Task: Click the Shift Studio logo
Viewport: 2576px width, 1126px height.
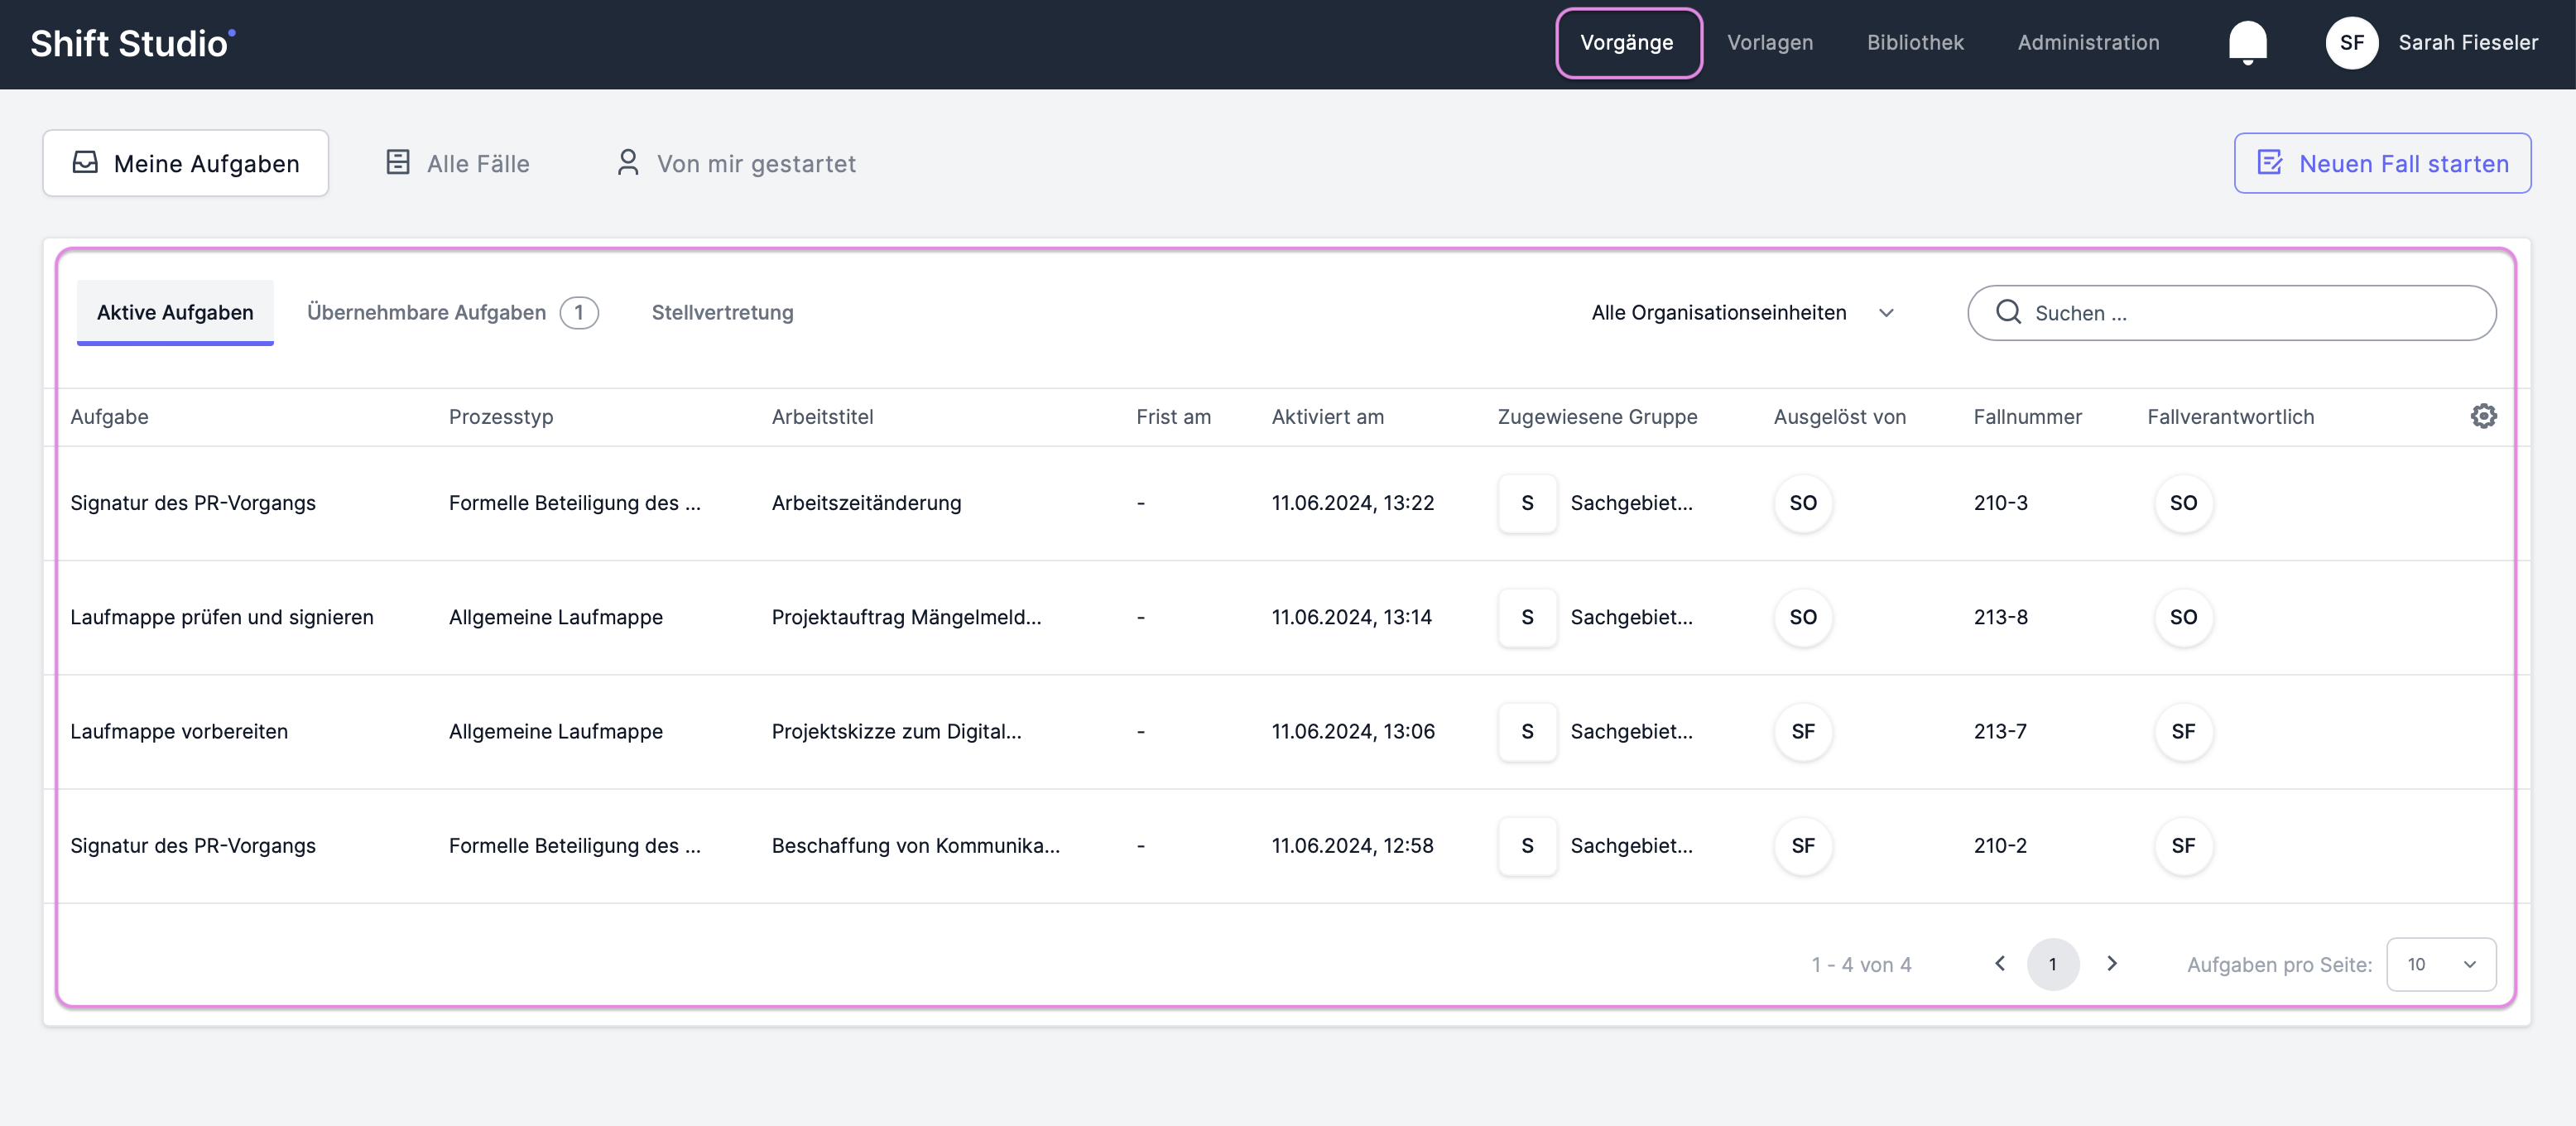Action: 132,43
